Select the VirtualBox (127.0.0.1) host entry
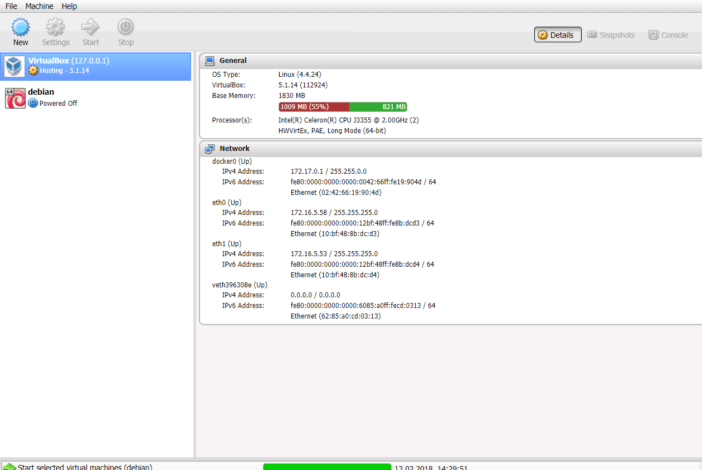The width and height of the screenshot is (702, 470). pyautogui.click(x=96, y=66)
